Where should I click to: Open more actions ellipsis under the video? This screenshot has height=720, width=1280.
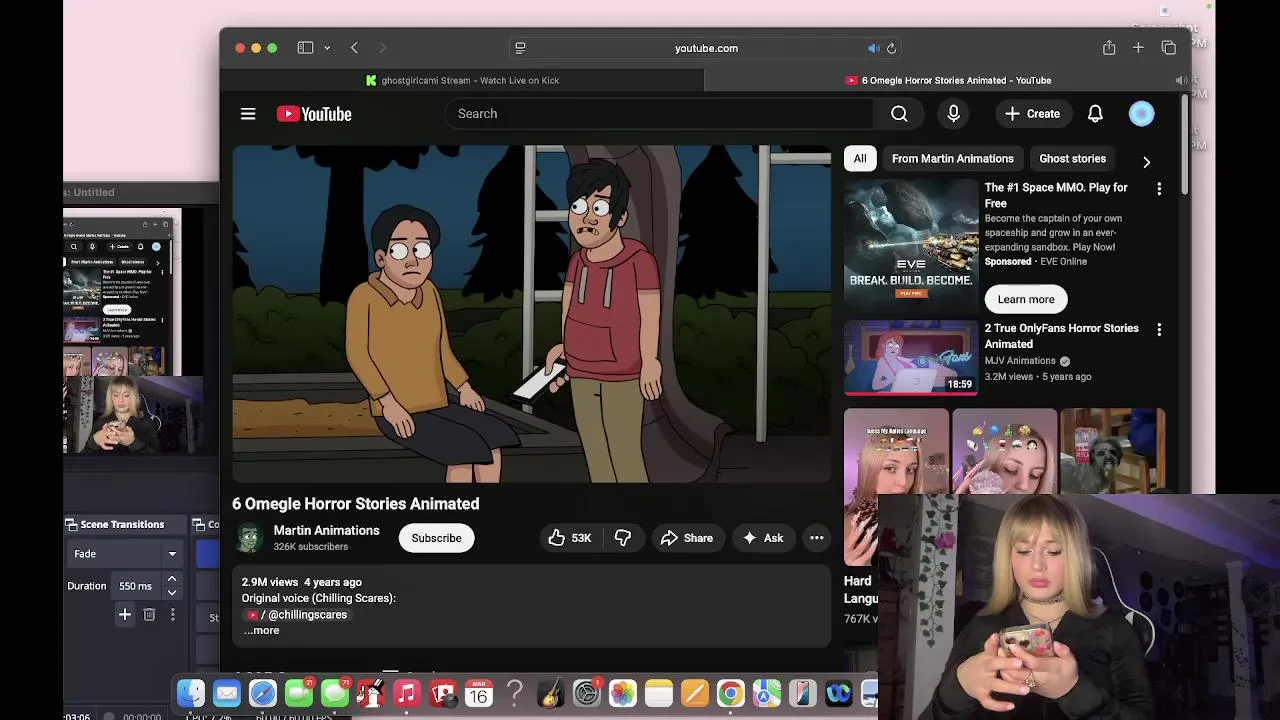pos(816,538)
